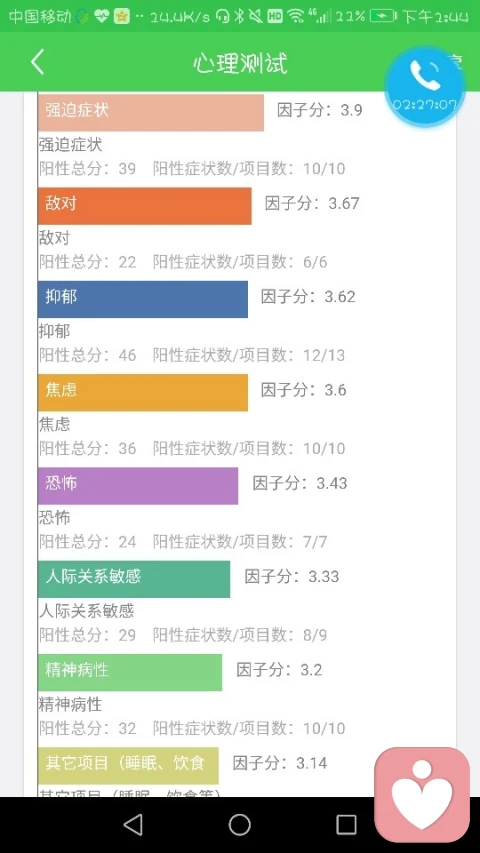The height and width of the screenshot is (853, 480).
Task: Tap the 心理测试 page title
Action: pos(240,63)
